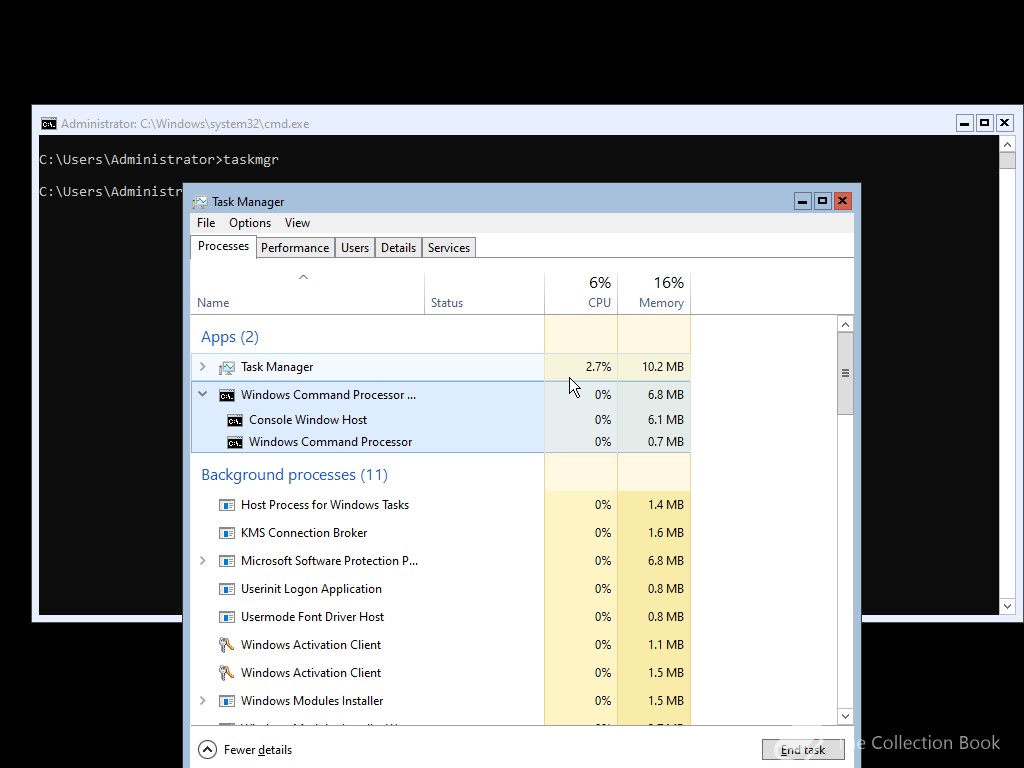Select Host Process for Windows Tasks
Viewport: 1024px width, 768px height.
pos(441,505)
